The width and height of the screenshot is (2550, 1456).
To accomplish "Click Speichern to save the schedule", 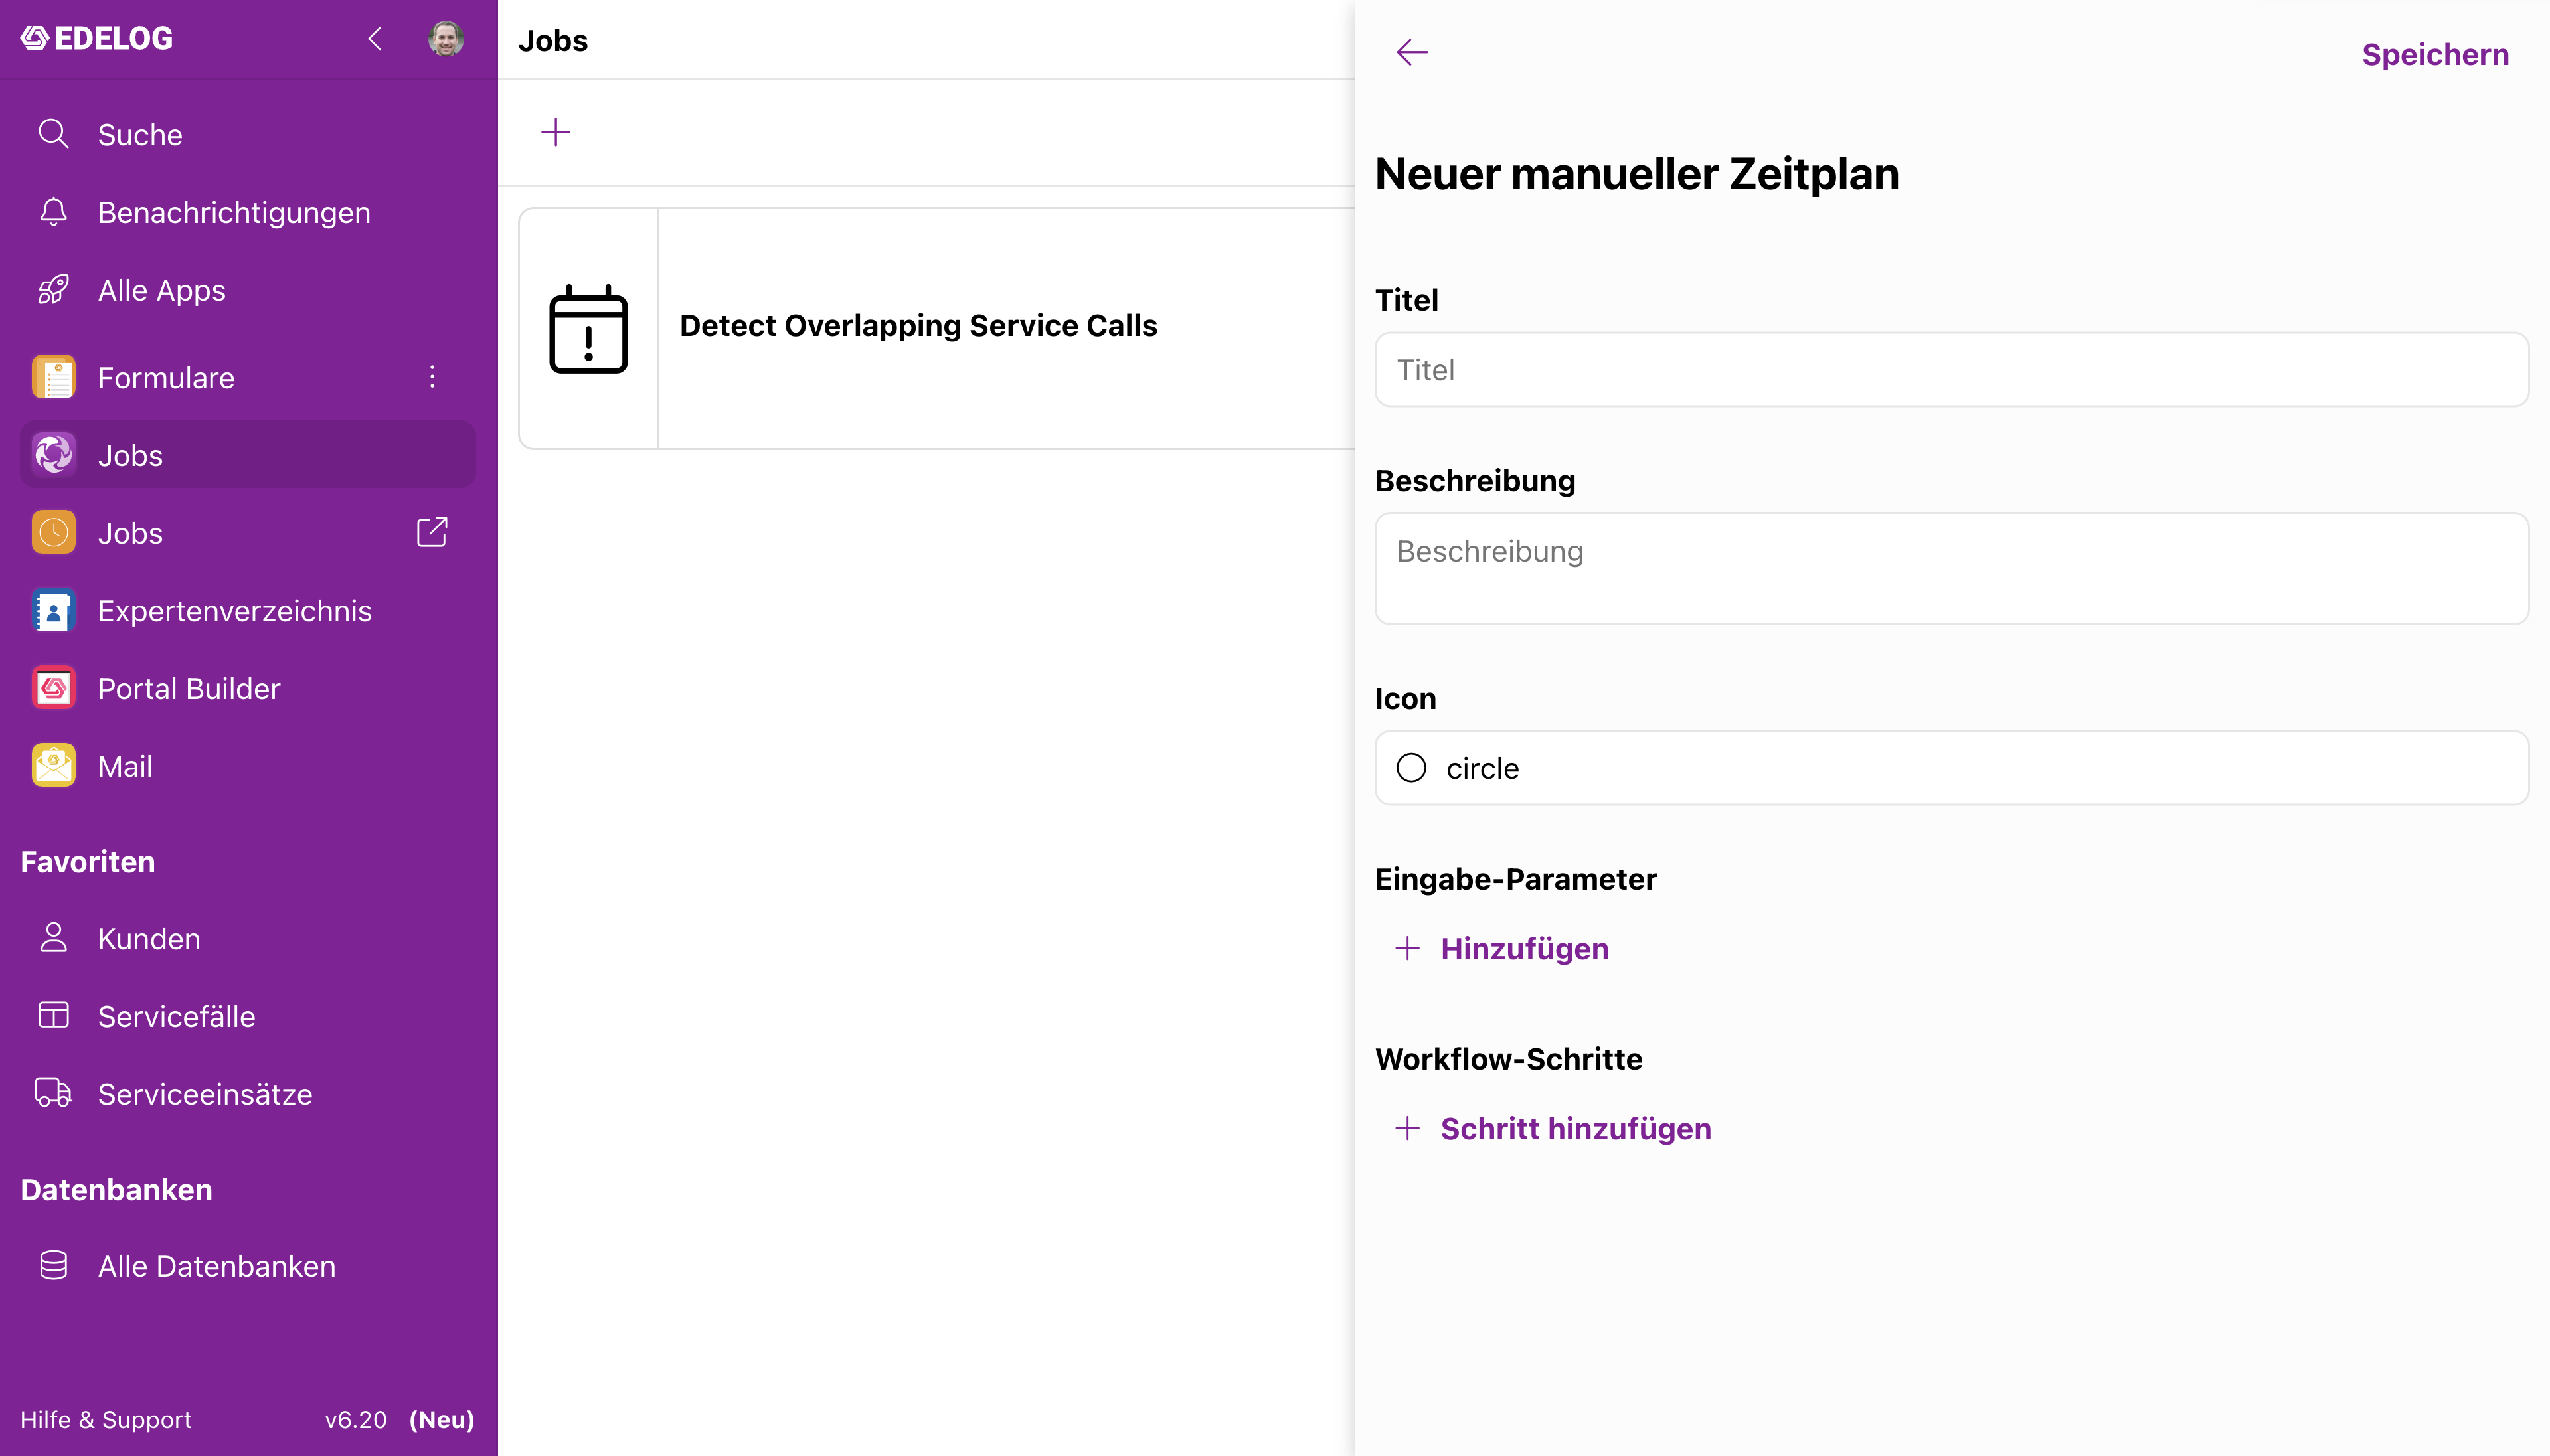I will point(2435,54).
